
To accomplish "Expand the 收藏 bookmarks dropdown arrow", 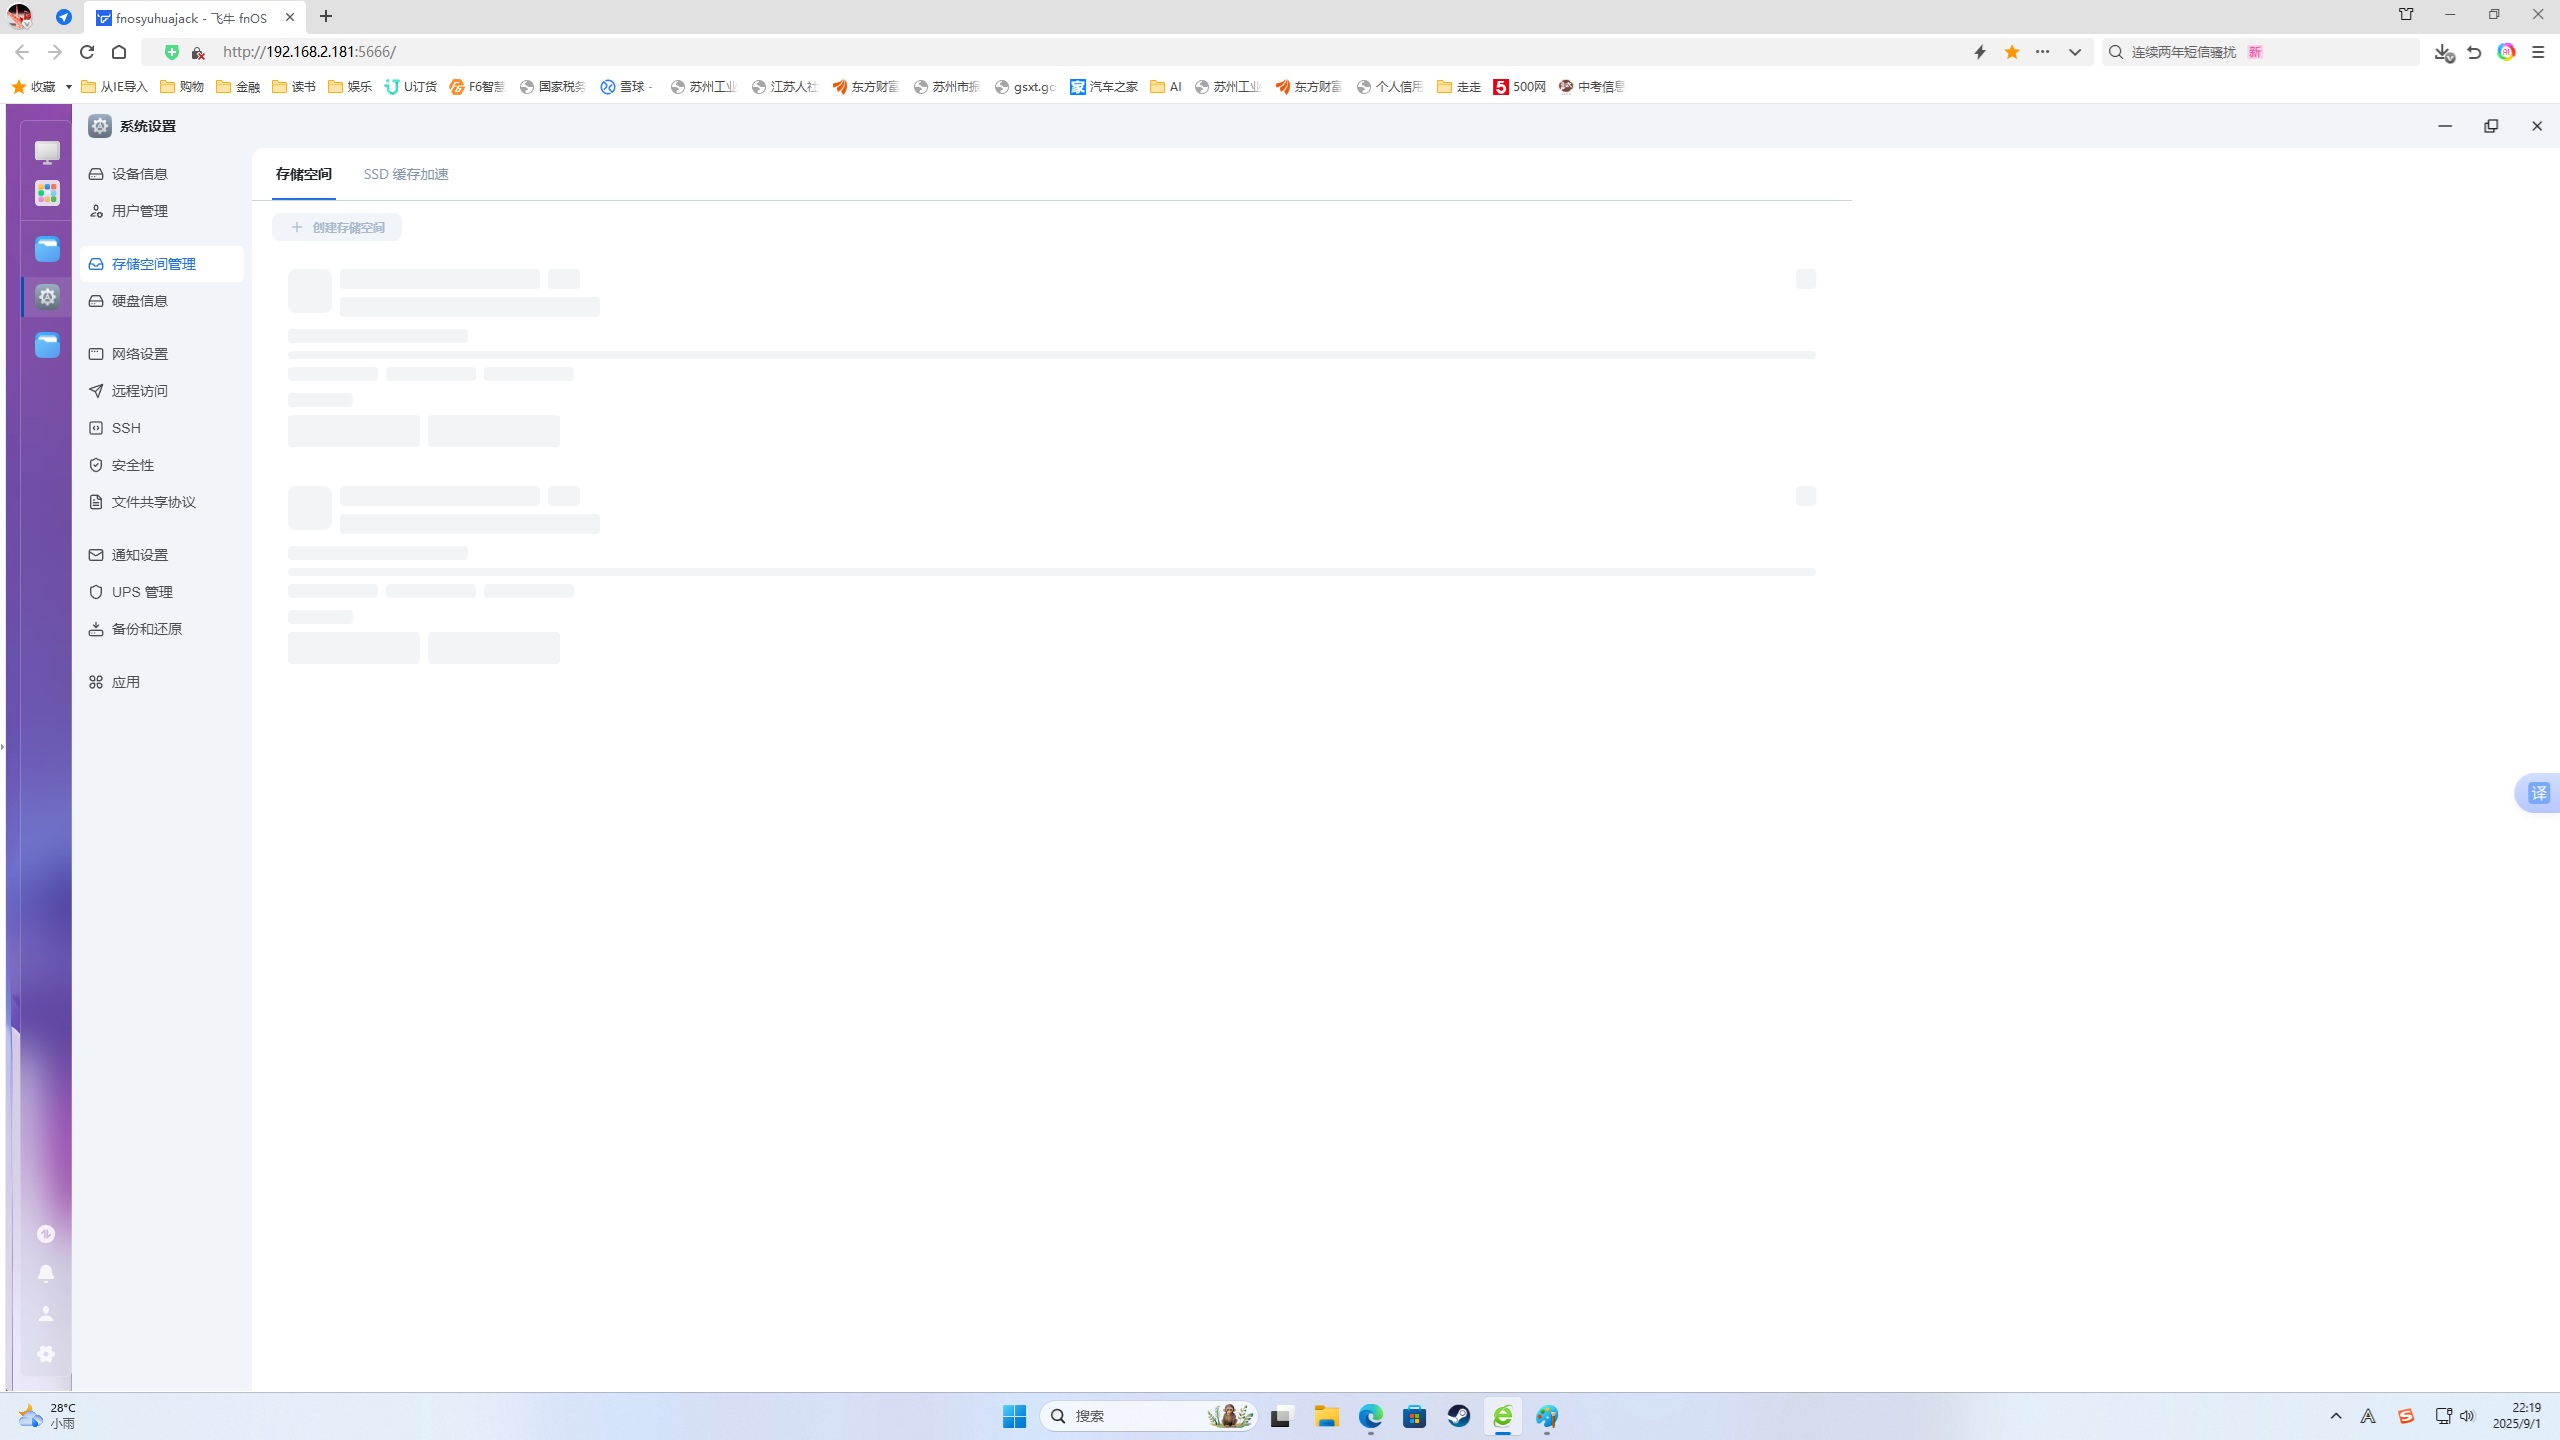I will 68,87.
